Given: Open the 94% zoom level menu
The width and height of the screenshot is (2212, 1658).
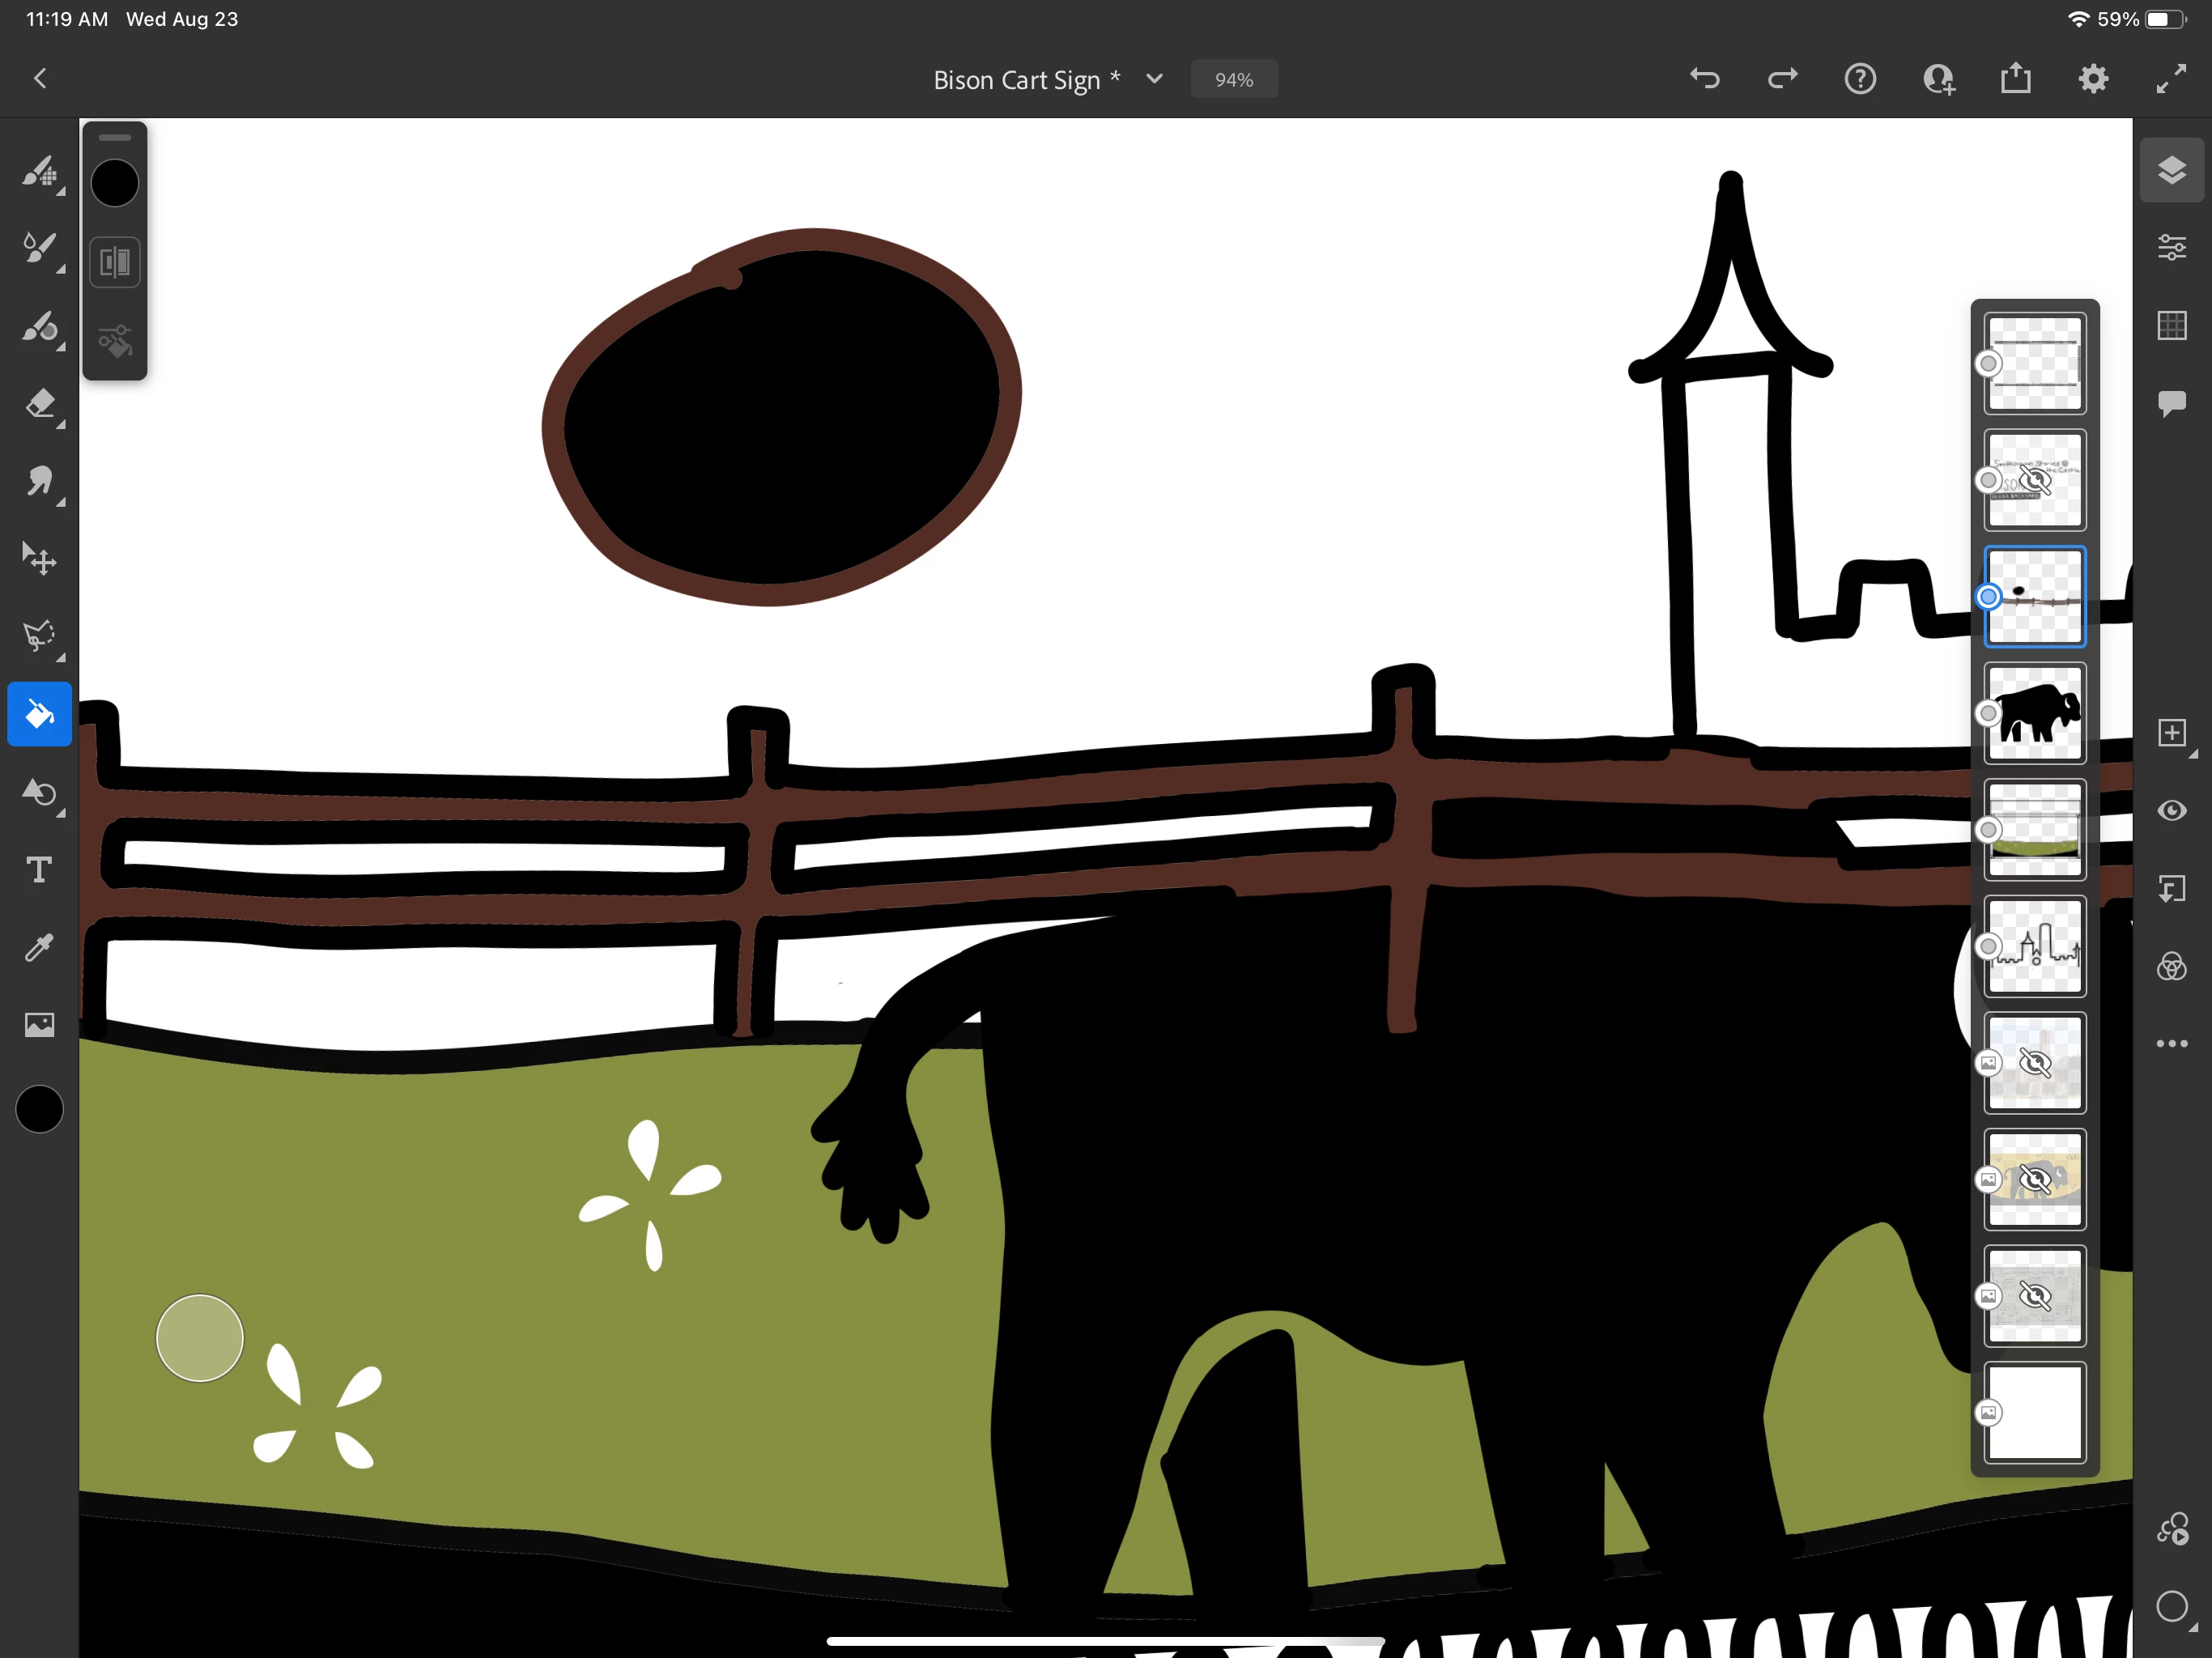Looking at the screenshot, I should (1233, 79).
